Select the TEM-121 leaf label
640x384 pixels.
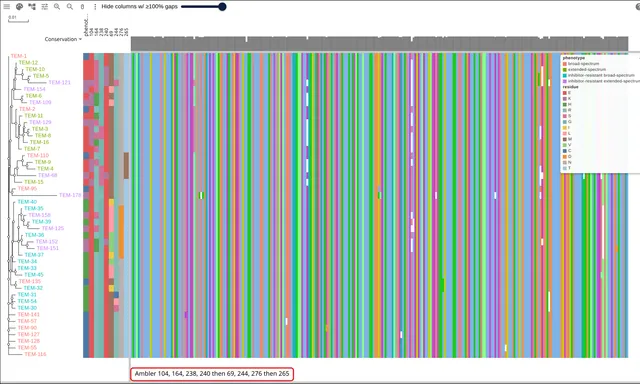coord(60,82)
